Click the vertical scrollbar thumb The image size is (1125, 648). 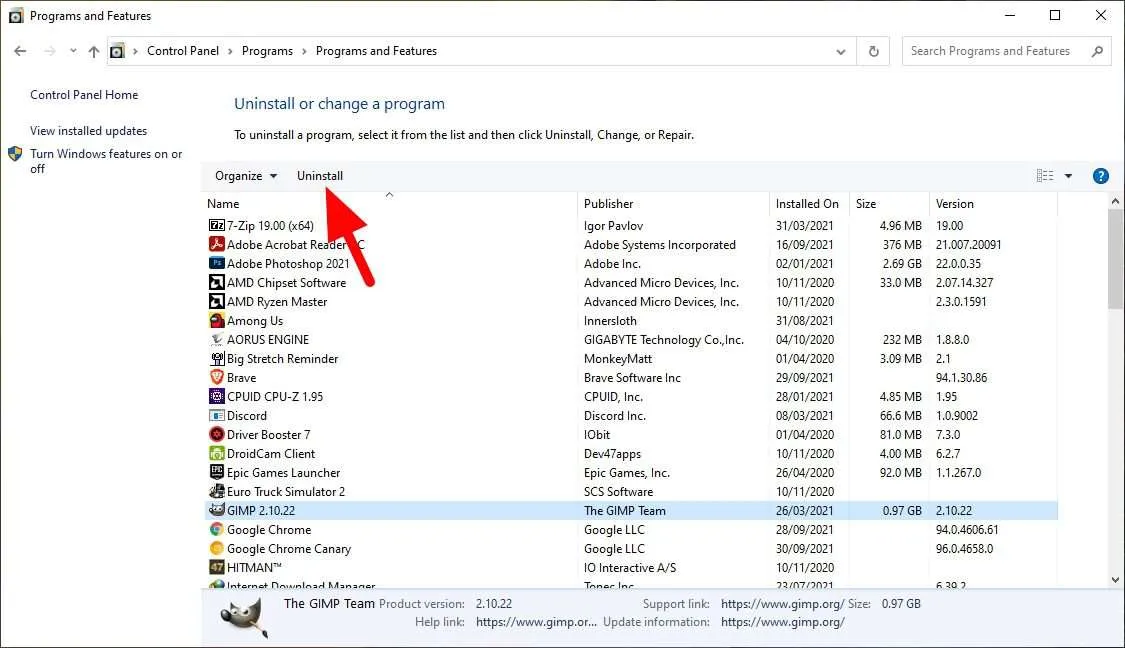(x=1115, y=258)
